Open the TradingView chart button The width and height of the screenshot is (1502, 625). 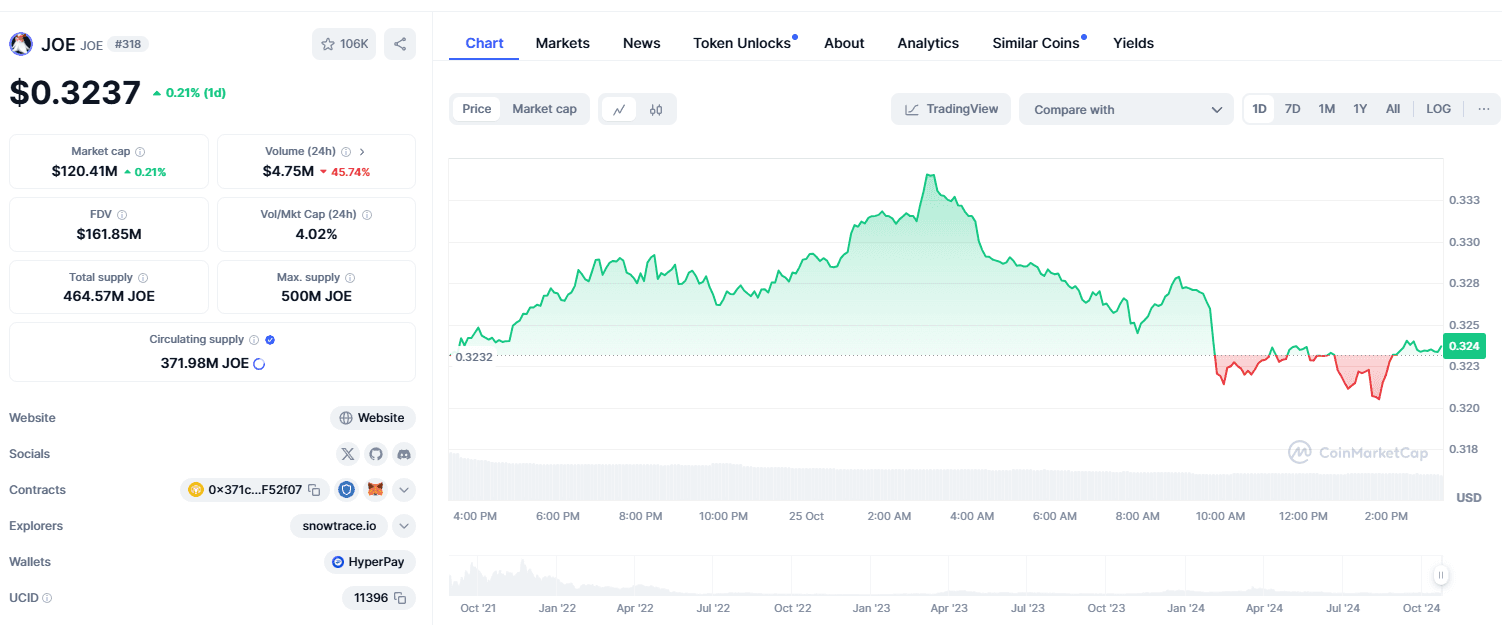click(951, 109)
